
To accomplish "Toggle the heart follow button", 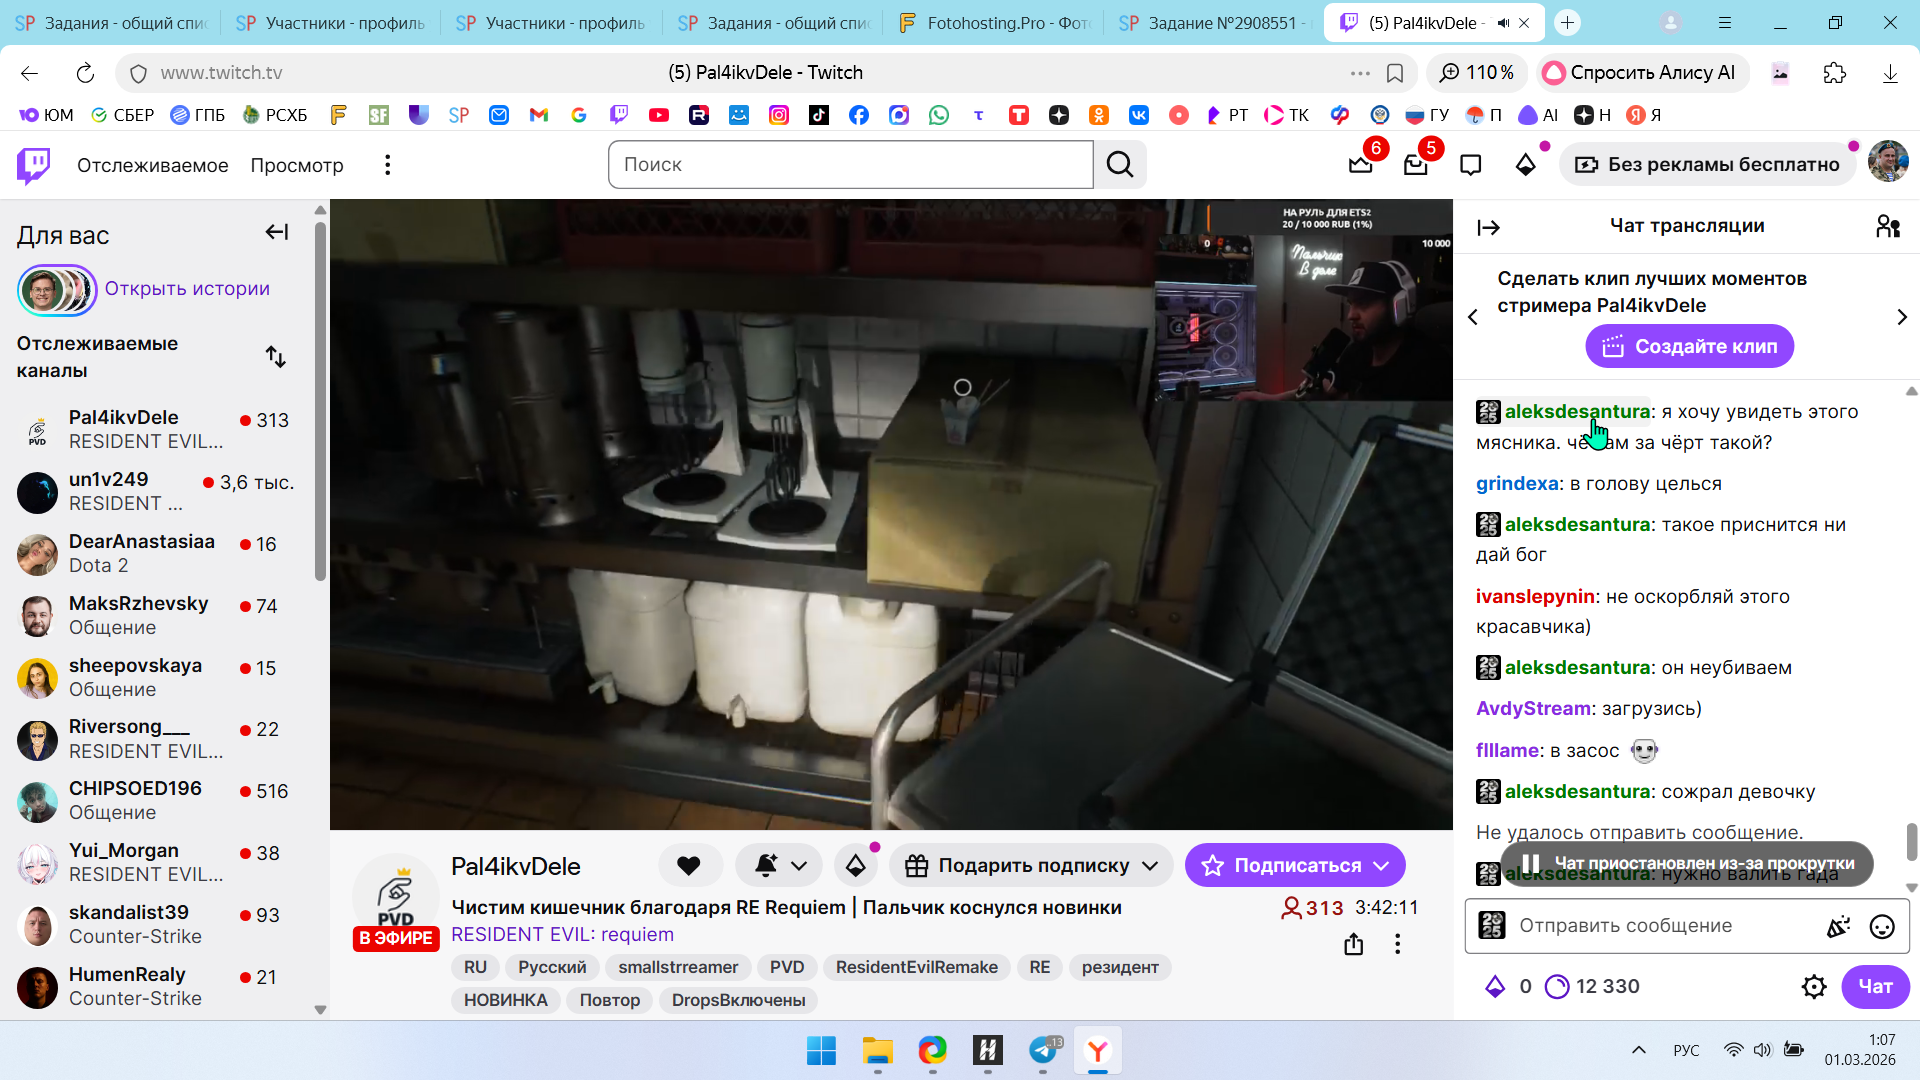I will click(688, 866).
